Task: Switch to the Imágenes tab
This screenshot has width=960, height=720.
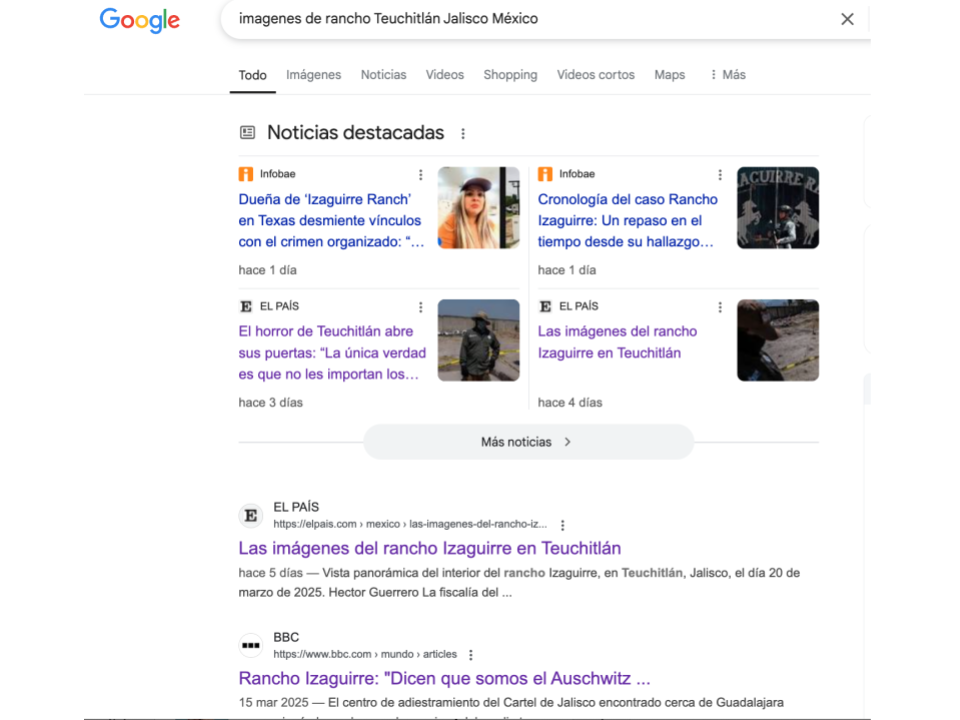Action: point(313,75)
